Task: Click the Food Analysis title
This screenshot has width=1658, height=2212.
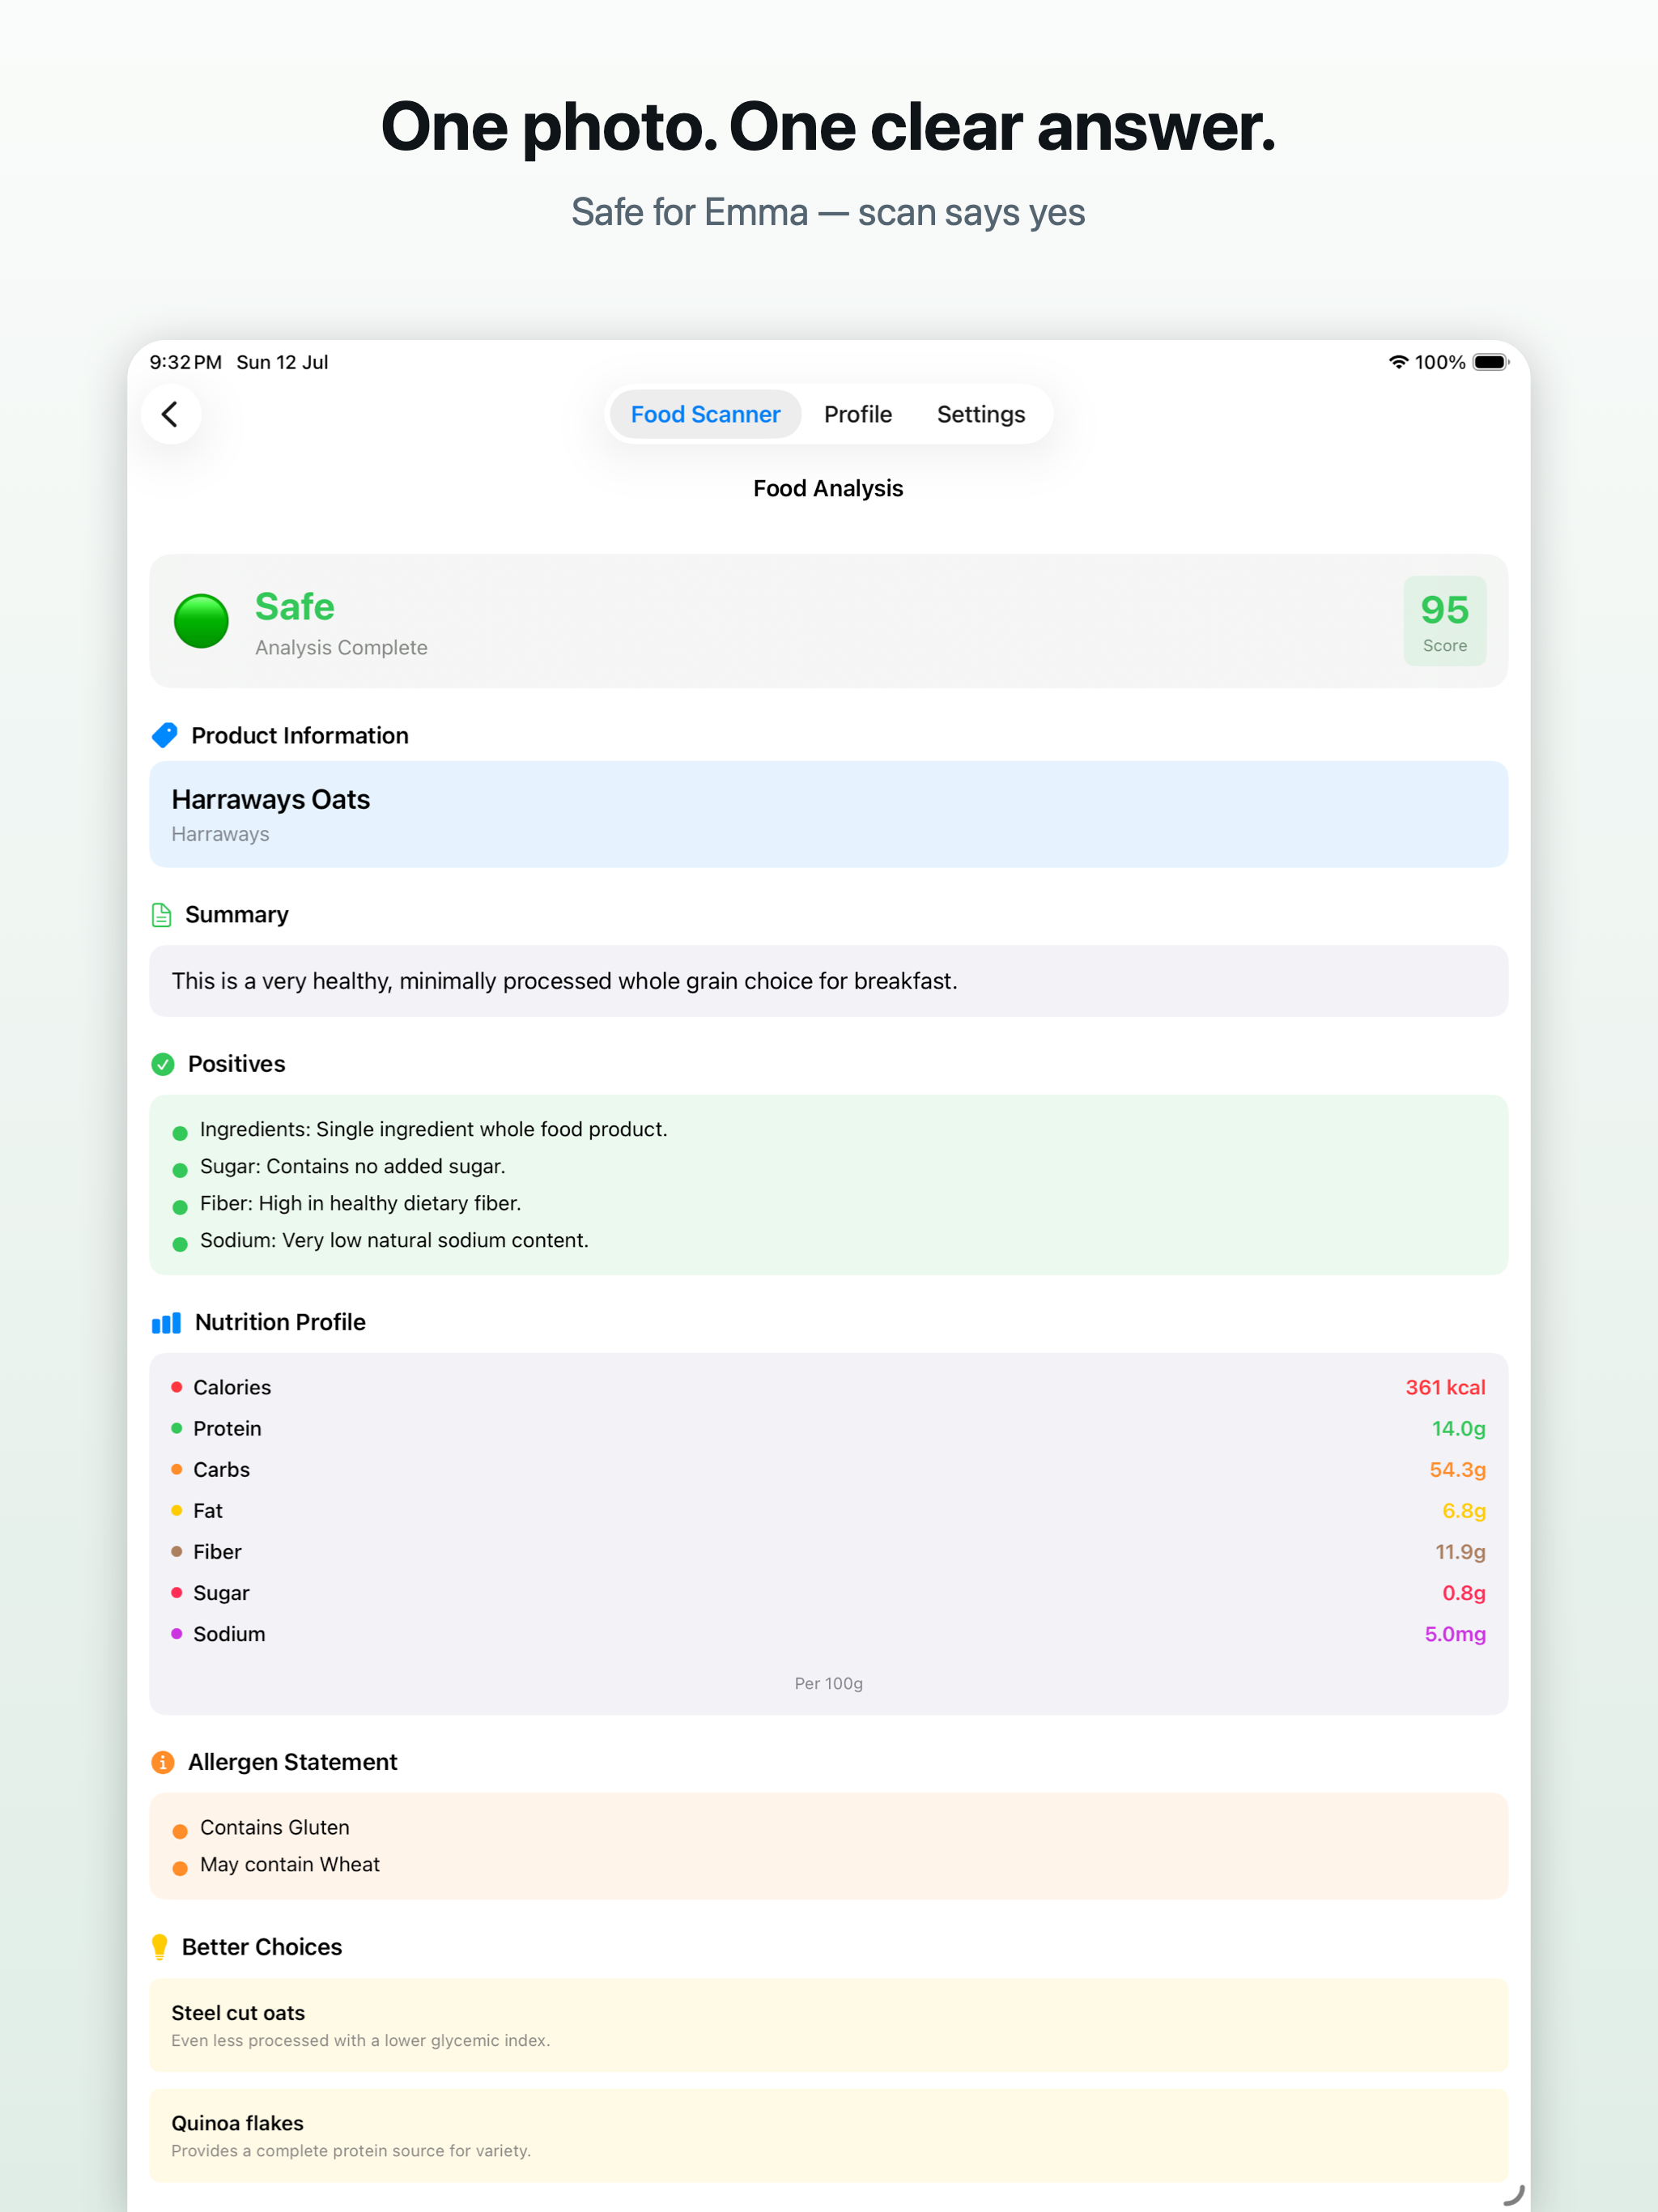Action: point(828,488)
